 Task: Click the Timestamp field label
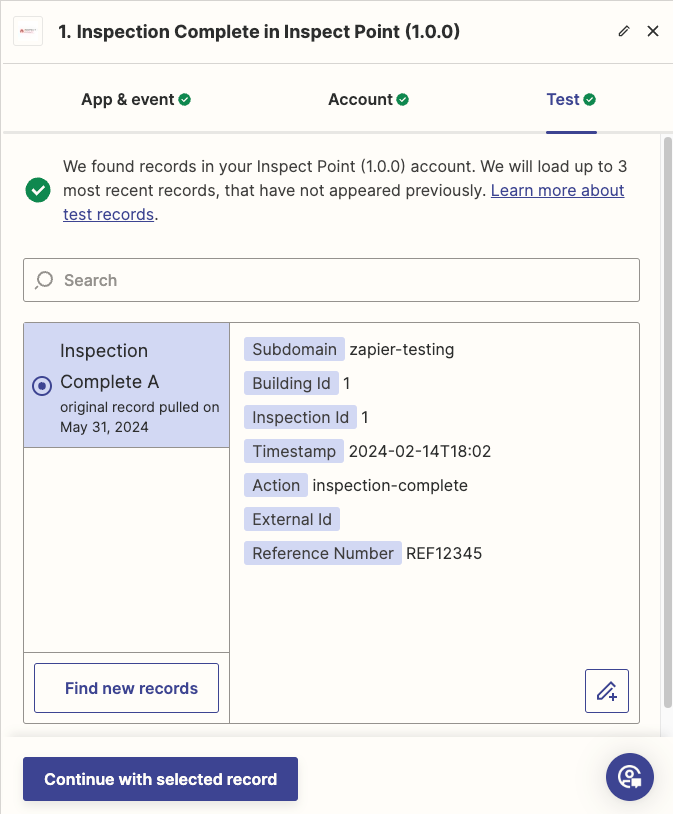pos(294,451)
